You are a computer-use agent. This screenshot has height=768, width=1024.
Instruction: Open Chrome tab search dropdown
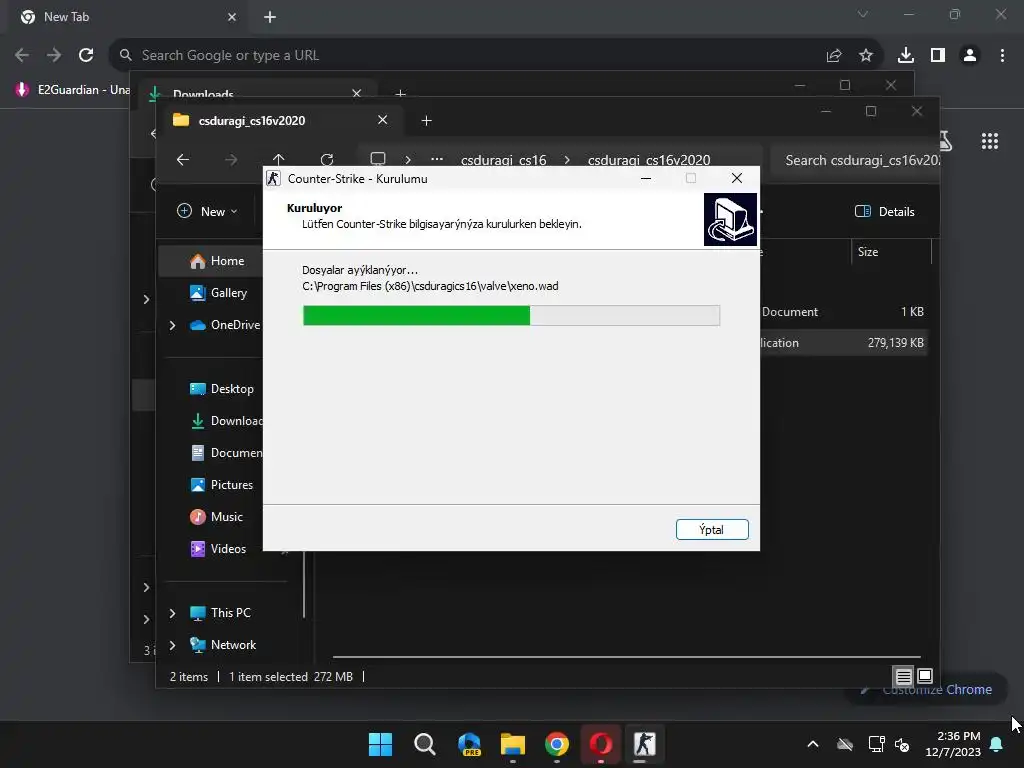[x=863, y=14]
